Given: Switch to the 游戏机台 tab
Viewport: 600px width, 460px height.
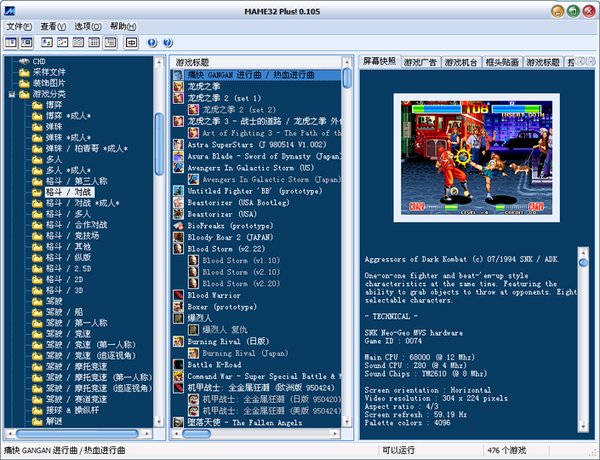Looking at the screenshot, I should [461, 62].
